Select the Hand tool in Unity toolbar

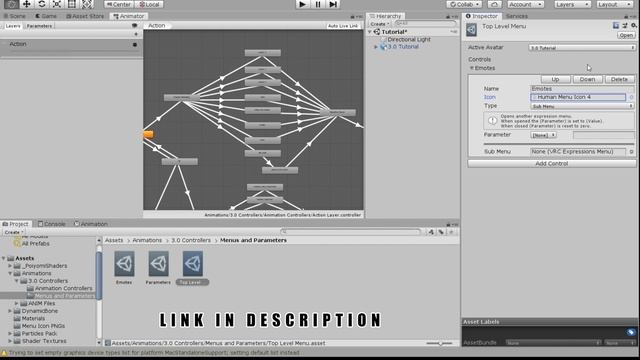click(x=11, y=4)
